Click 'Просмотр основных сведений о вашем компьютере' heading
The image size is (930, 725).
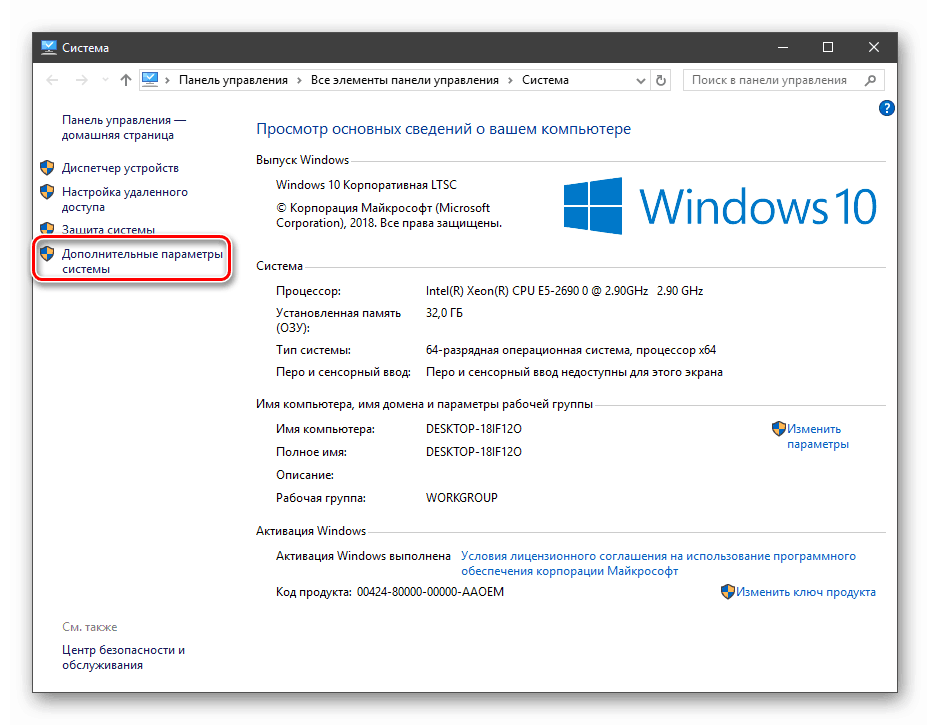443,129
